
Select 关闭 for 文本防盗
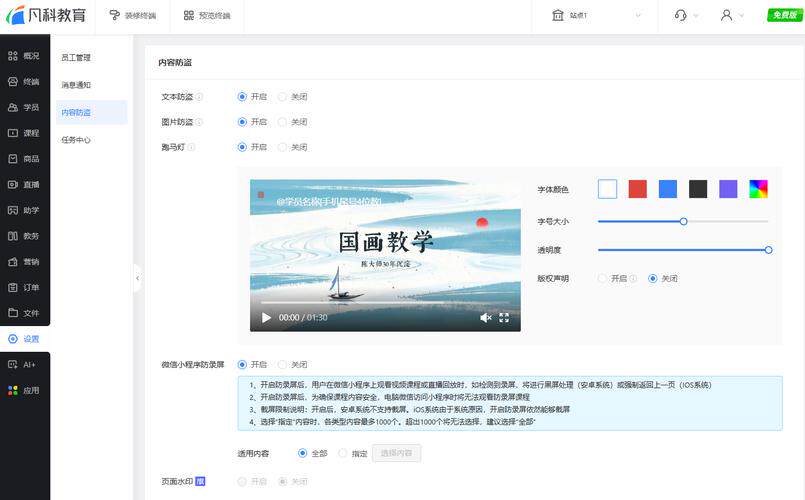point(282,97)
